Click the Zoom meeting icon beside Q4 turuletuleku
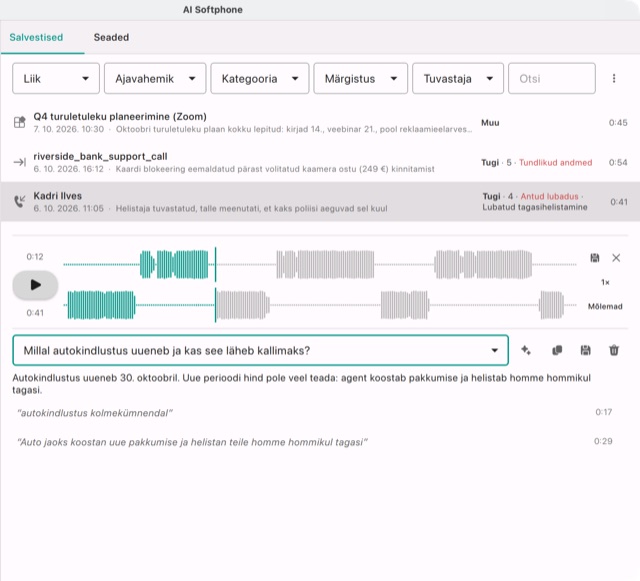The width and height of the screenshot is (640, 581). coord(20,122)
